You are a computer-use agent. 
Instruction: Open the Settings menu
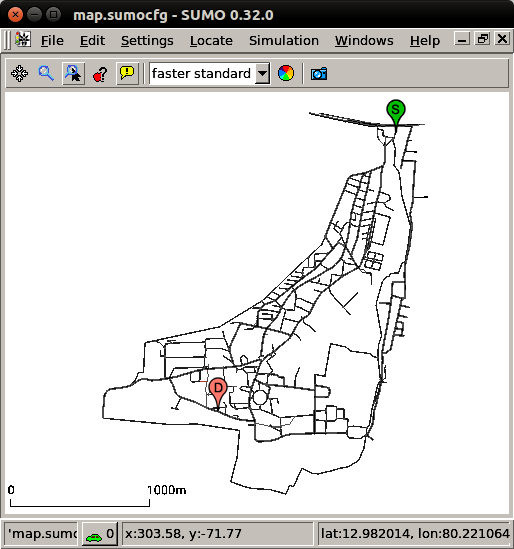tap(147, 41)
